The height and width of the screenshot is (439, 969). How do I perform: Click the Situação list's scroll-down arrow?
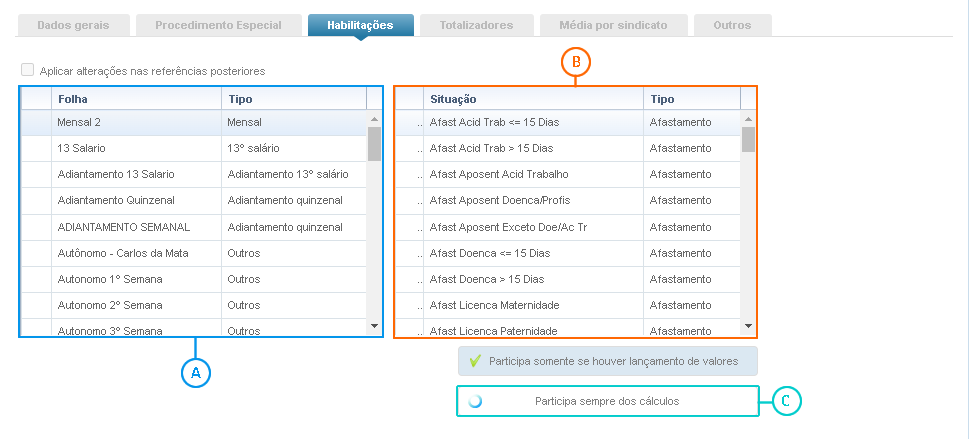748,325
